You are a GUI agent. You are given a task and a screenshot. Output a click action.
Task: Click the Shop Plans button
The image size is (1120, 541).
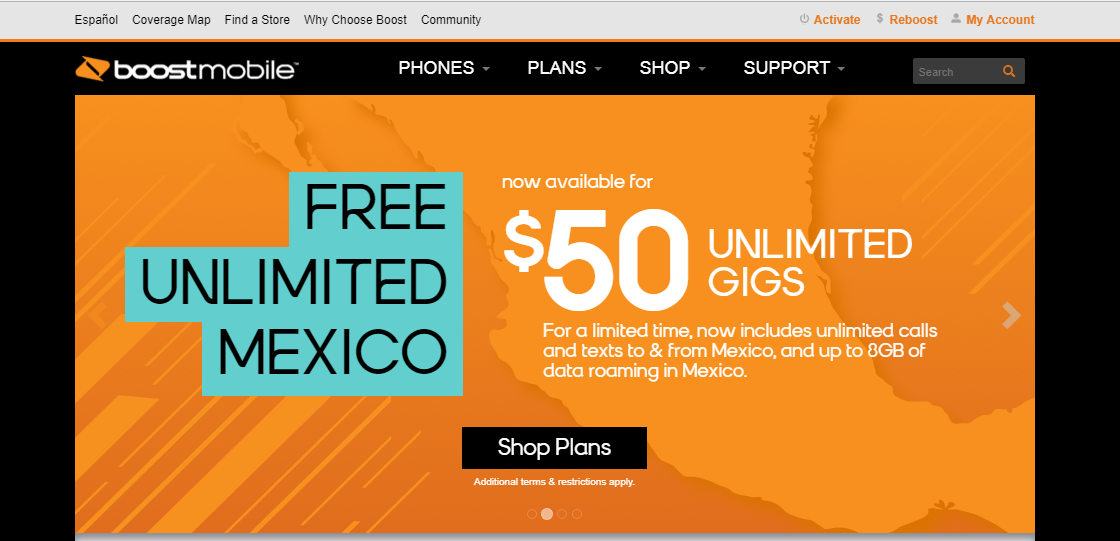click(554, 448)
